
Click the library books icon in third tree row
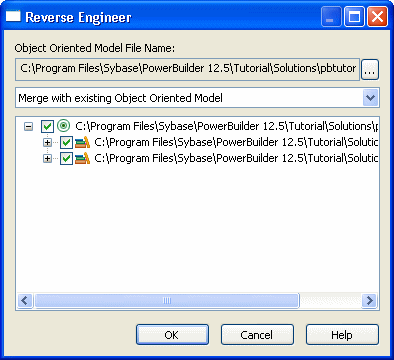pos(82,158)
